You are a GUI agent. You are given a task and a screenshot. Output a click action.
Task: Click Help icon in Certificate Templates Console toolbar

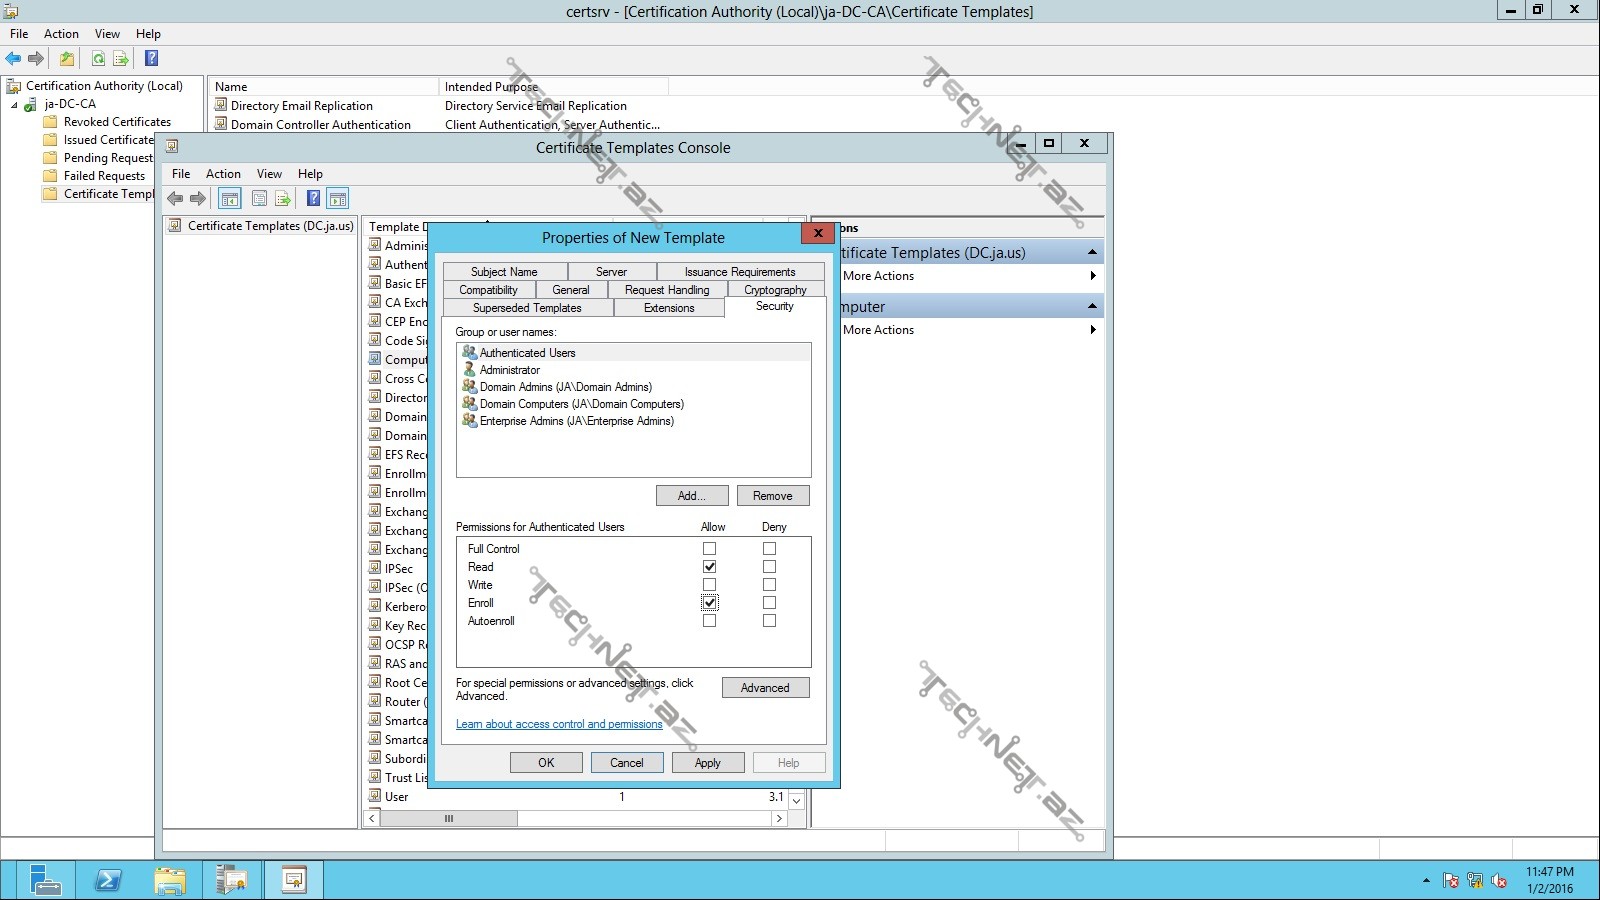point(313,198)
